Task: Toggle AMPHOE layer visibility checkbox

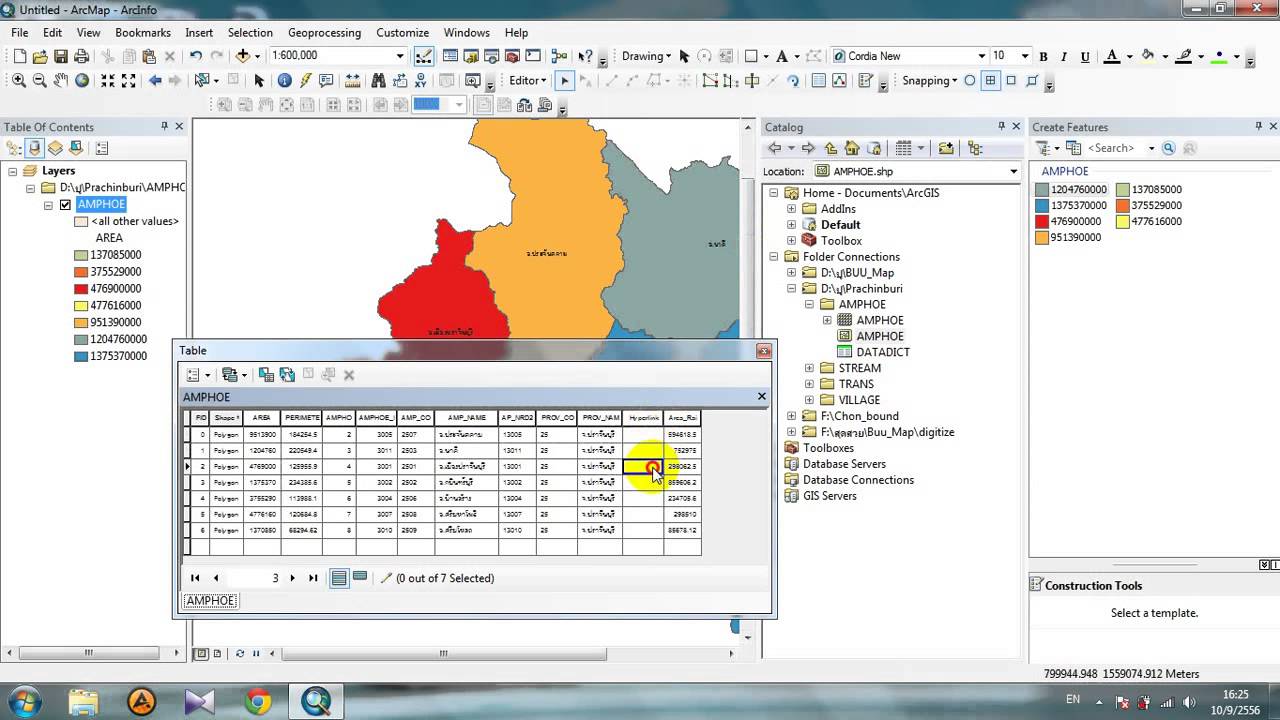Action: (66, 205)
